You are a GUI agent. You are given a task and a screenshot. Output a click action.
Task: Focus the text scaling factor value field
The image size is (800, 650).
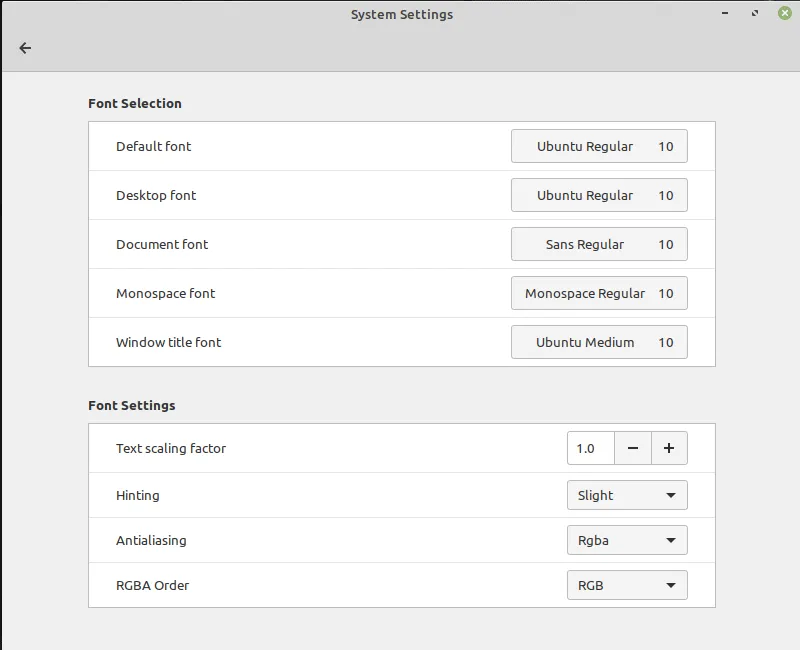[590, 449]
